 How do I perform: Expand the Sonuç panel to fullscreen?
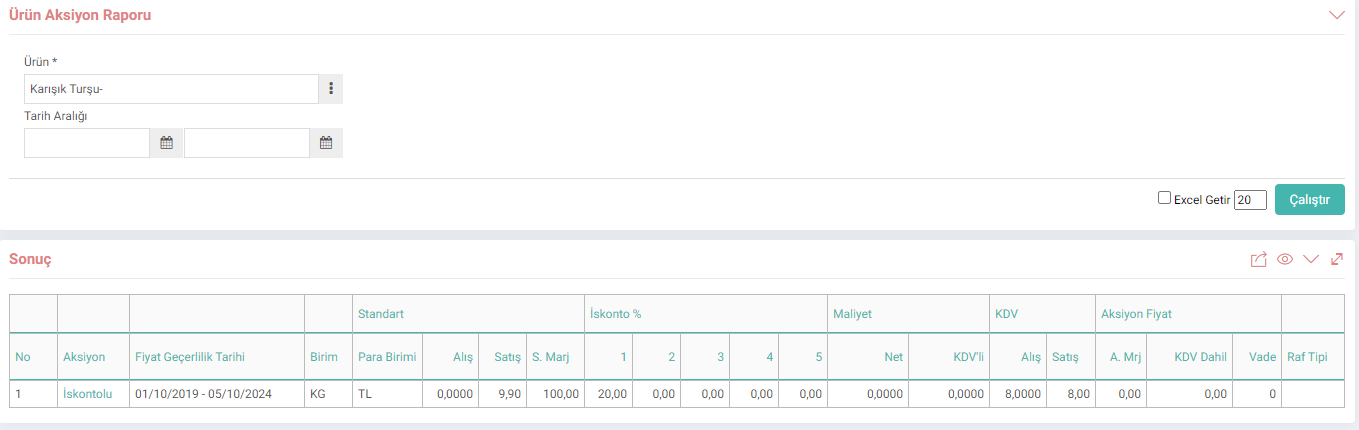point(1337,259)
